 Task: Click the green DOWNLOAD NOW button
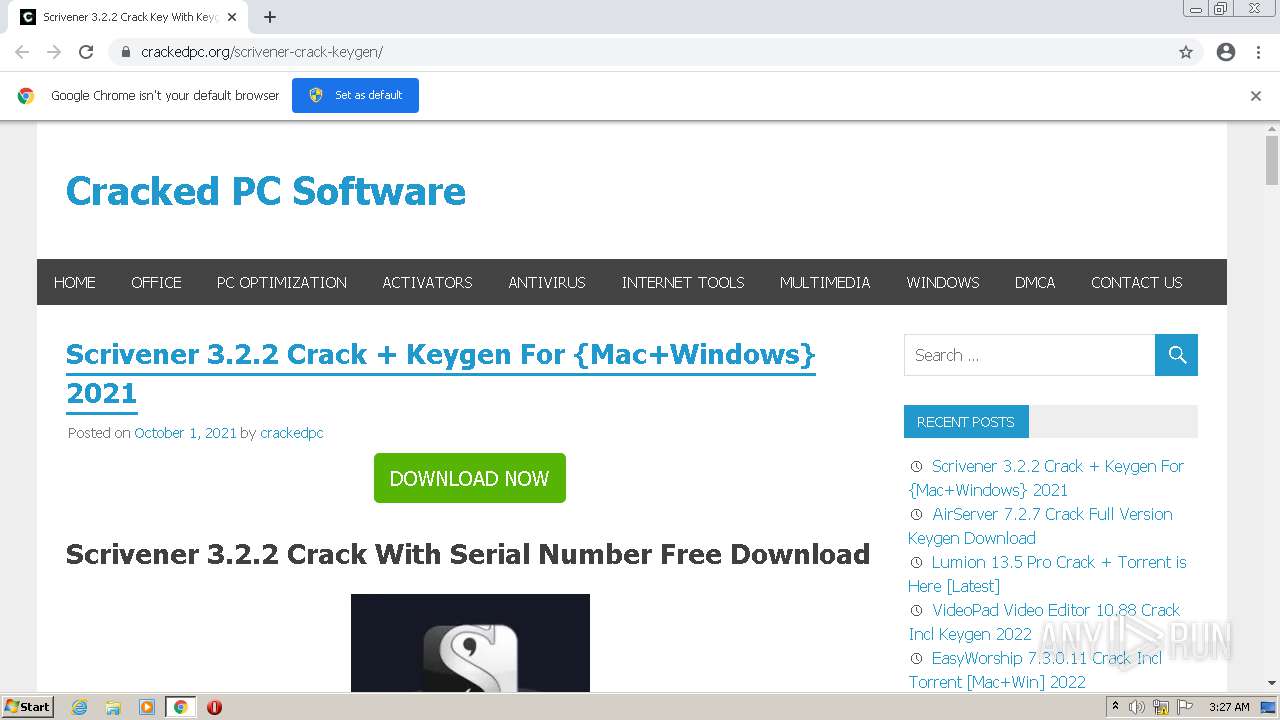click(470, 478)
